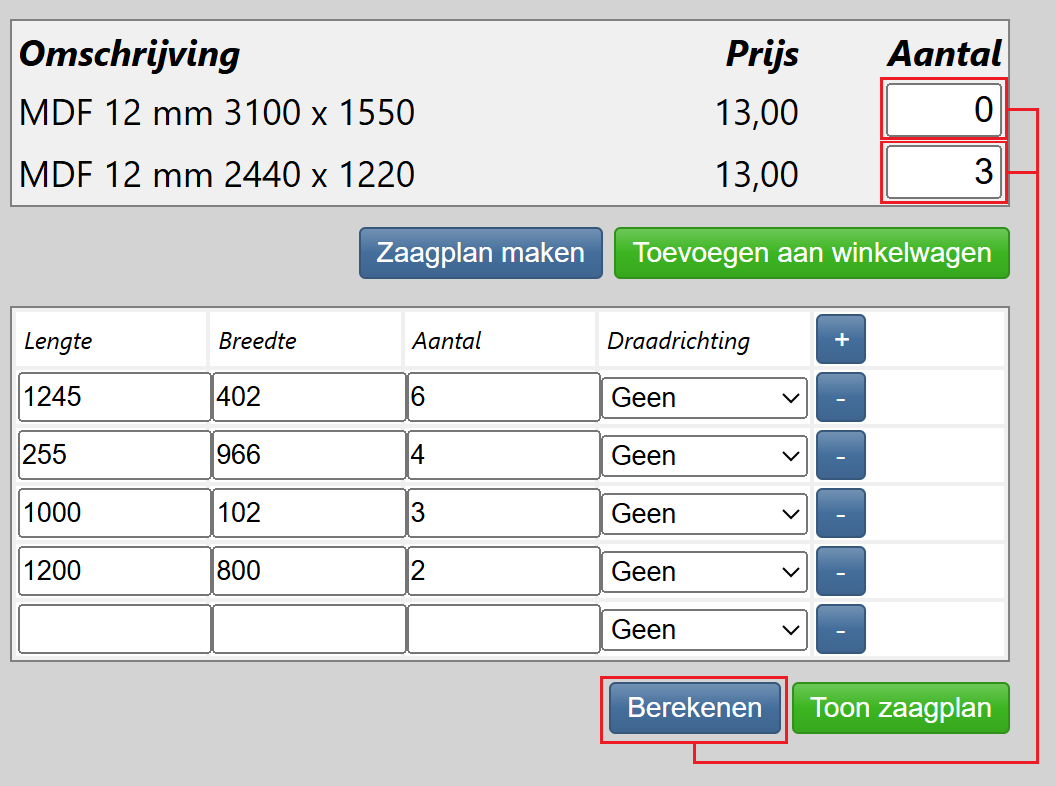The width and height of the screenshot is (1056, 786).
Task: Click the quantity field showing 0
Action: (x=942, y=111)
